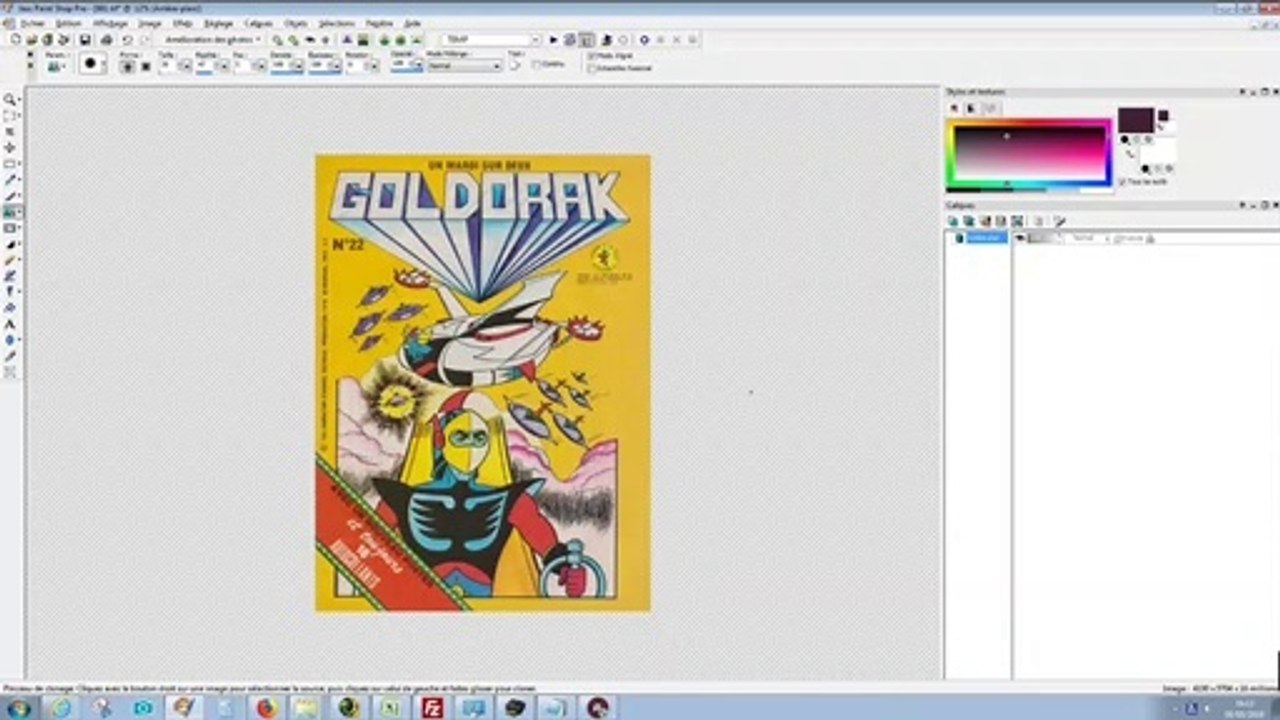Toggle visibility eye of the layer
The height and width of the screenshot is (720, 1280).
click(1020, 238)
